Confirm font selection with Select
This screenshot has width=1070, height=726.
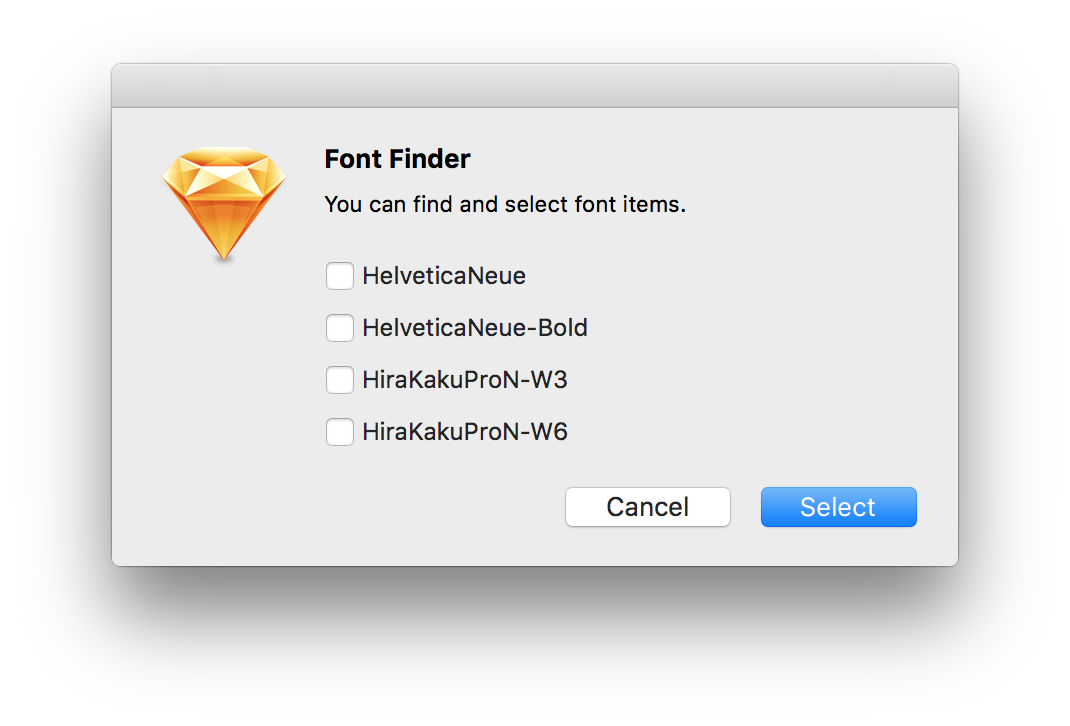tap(838, 507)
